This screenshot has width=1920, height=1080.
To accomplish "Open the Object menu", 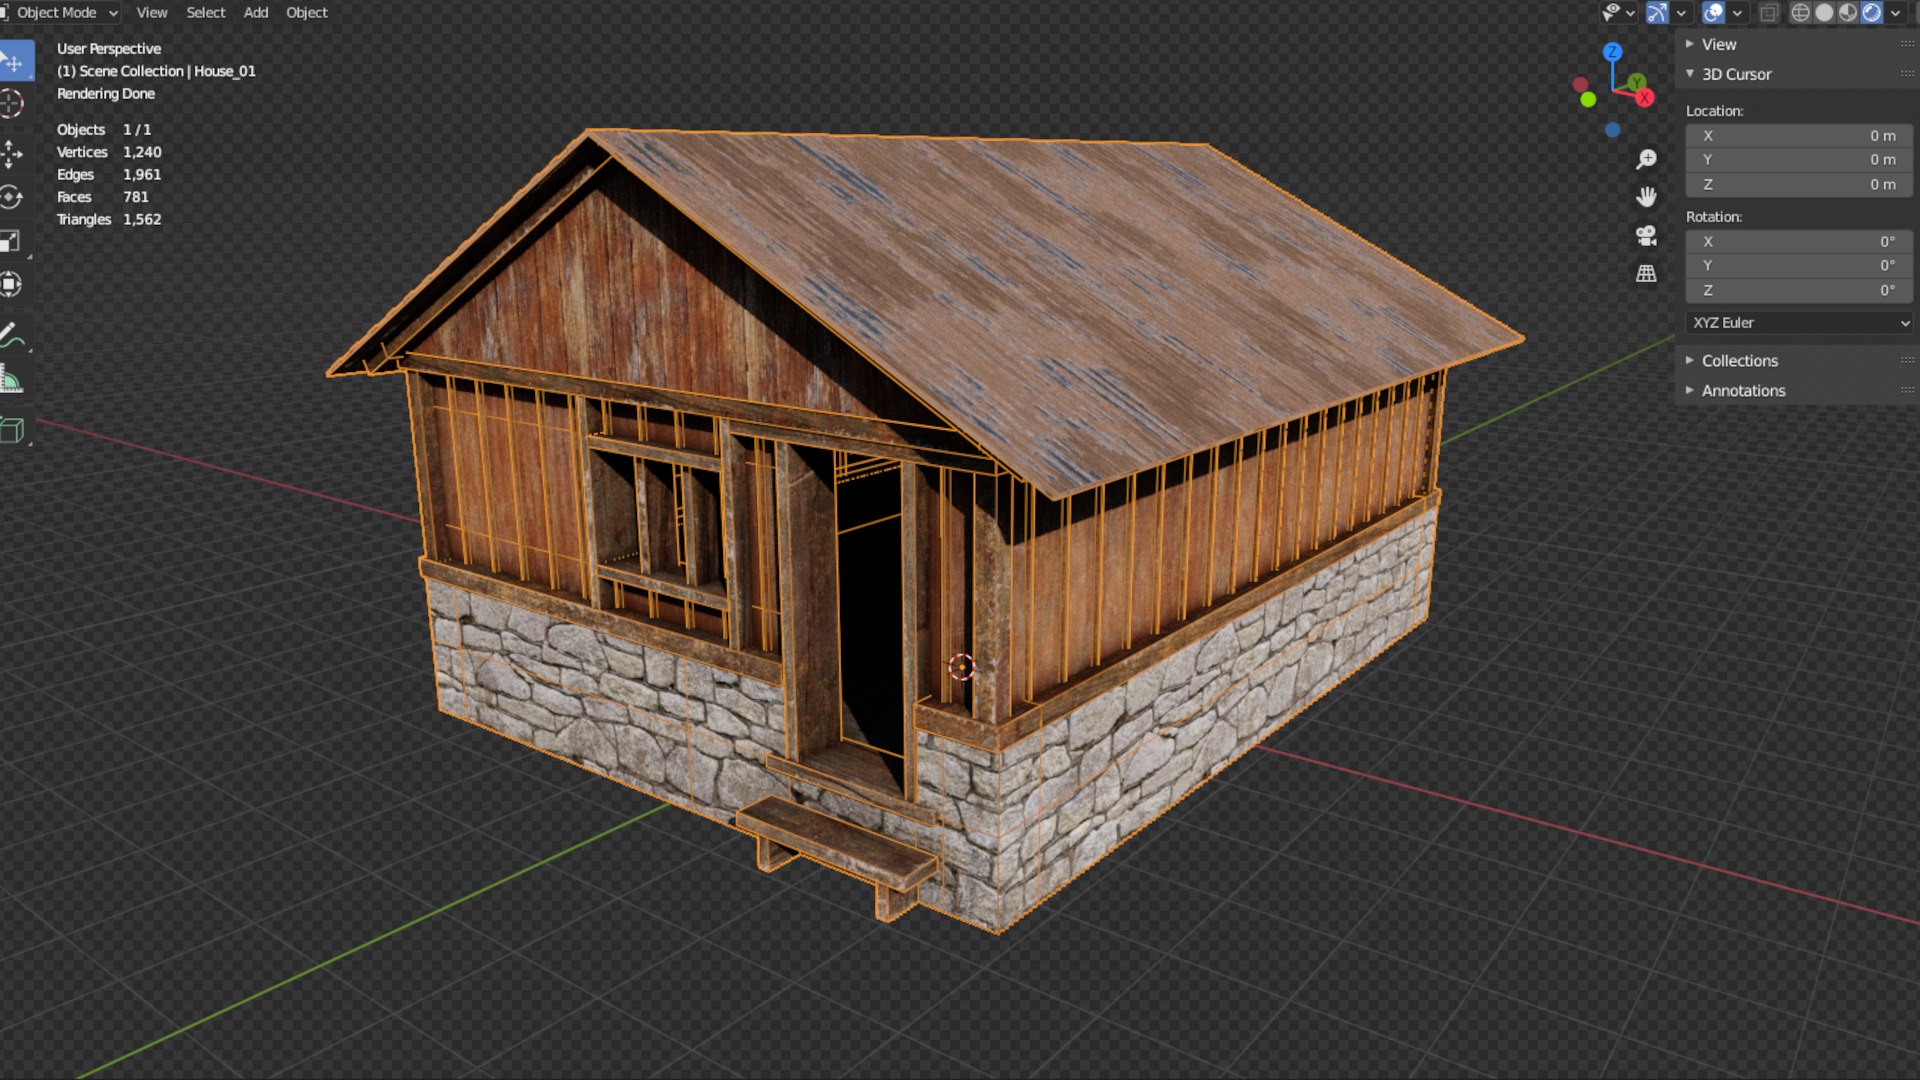I will click(307, 12).
